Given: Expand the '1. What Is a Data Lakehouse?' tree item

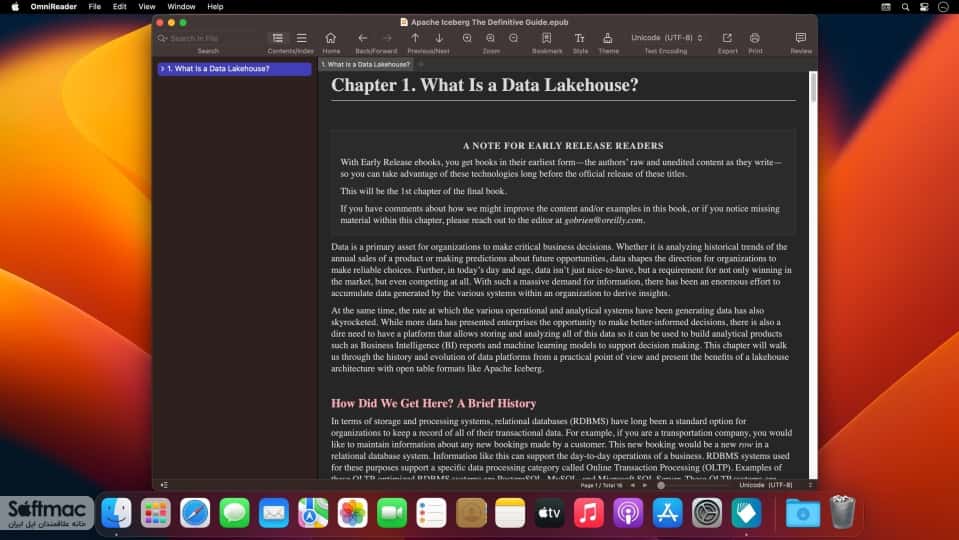Looking at the screenshot, I should (x=162, y=69).
